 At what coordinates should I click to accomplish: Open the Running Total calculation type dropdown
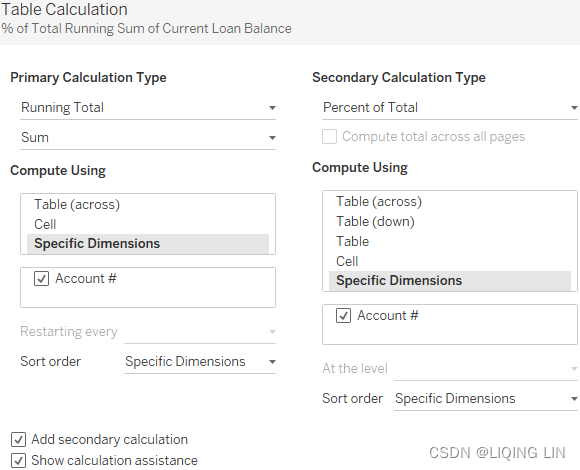click(x=148, y=108)
